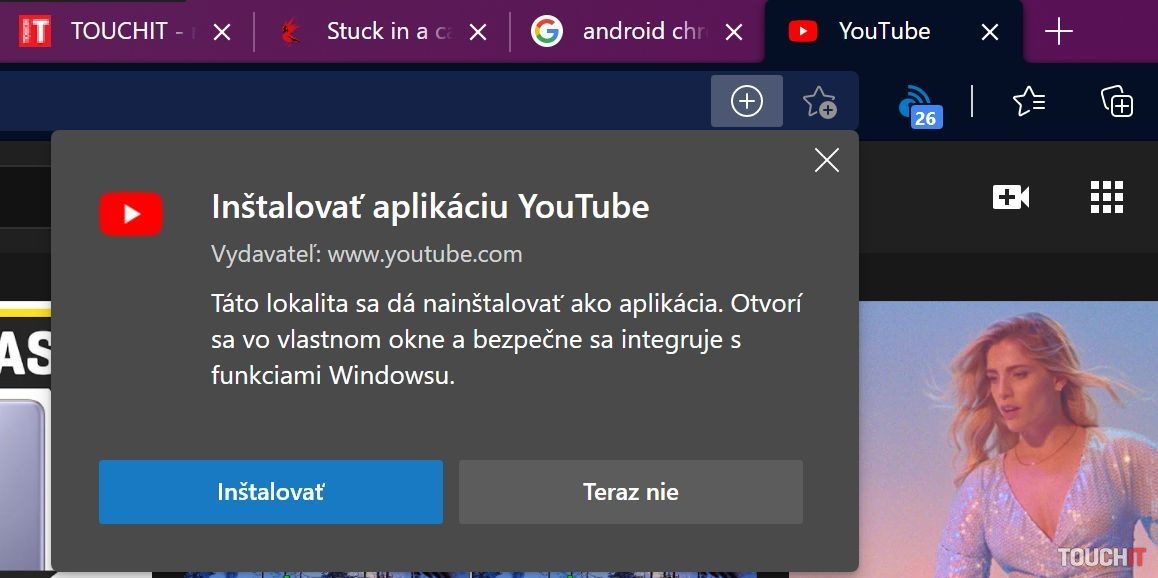
Task: Click the YouTube logo in dialog
Action: 131,214
